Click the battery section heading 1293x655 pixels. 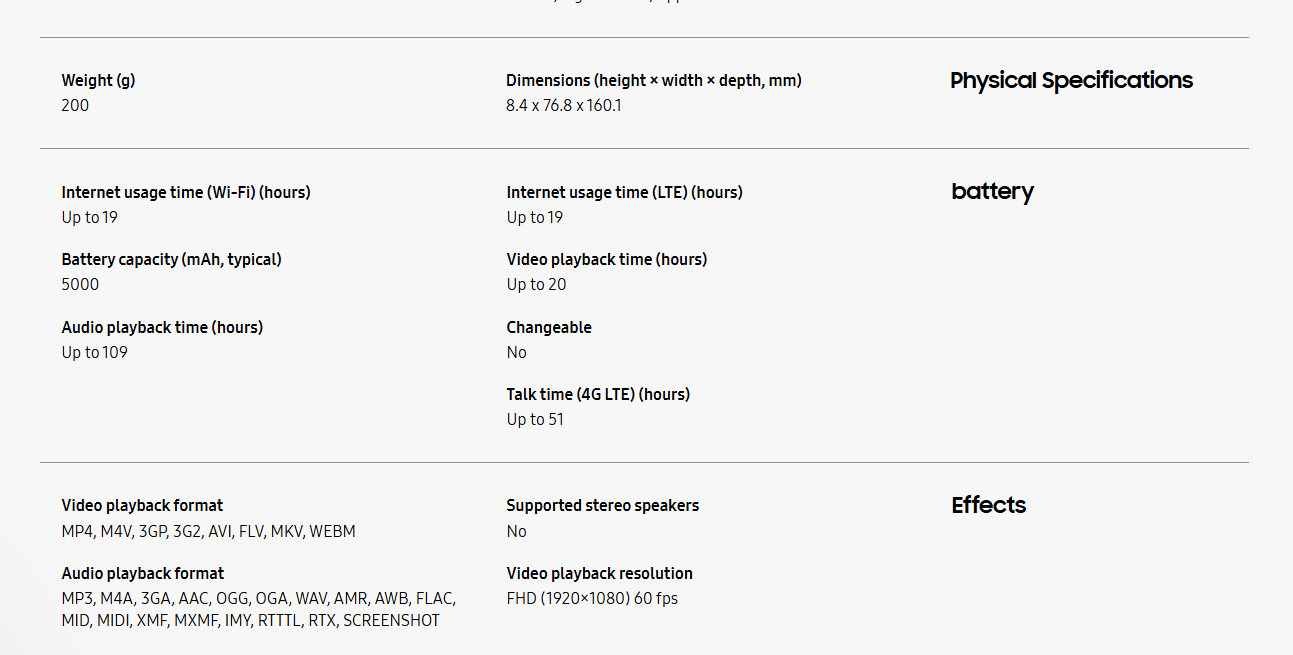992,191
